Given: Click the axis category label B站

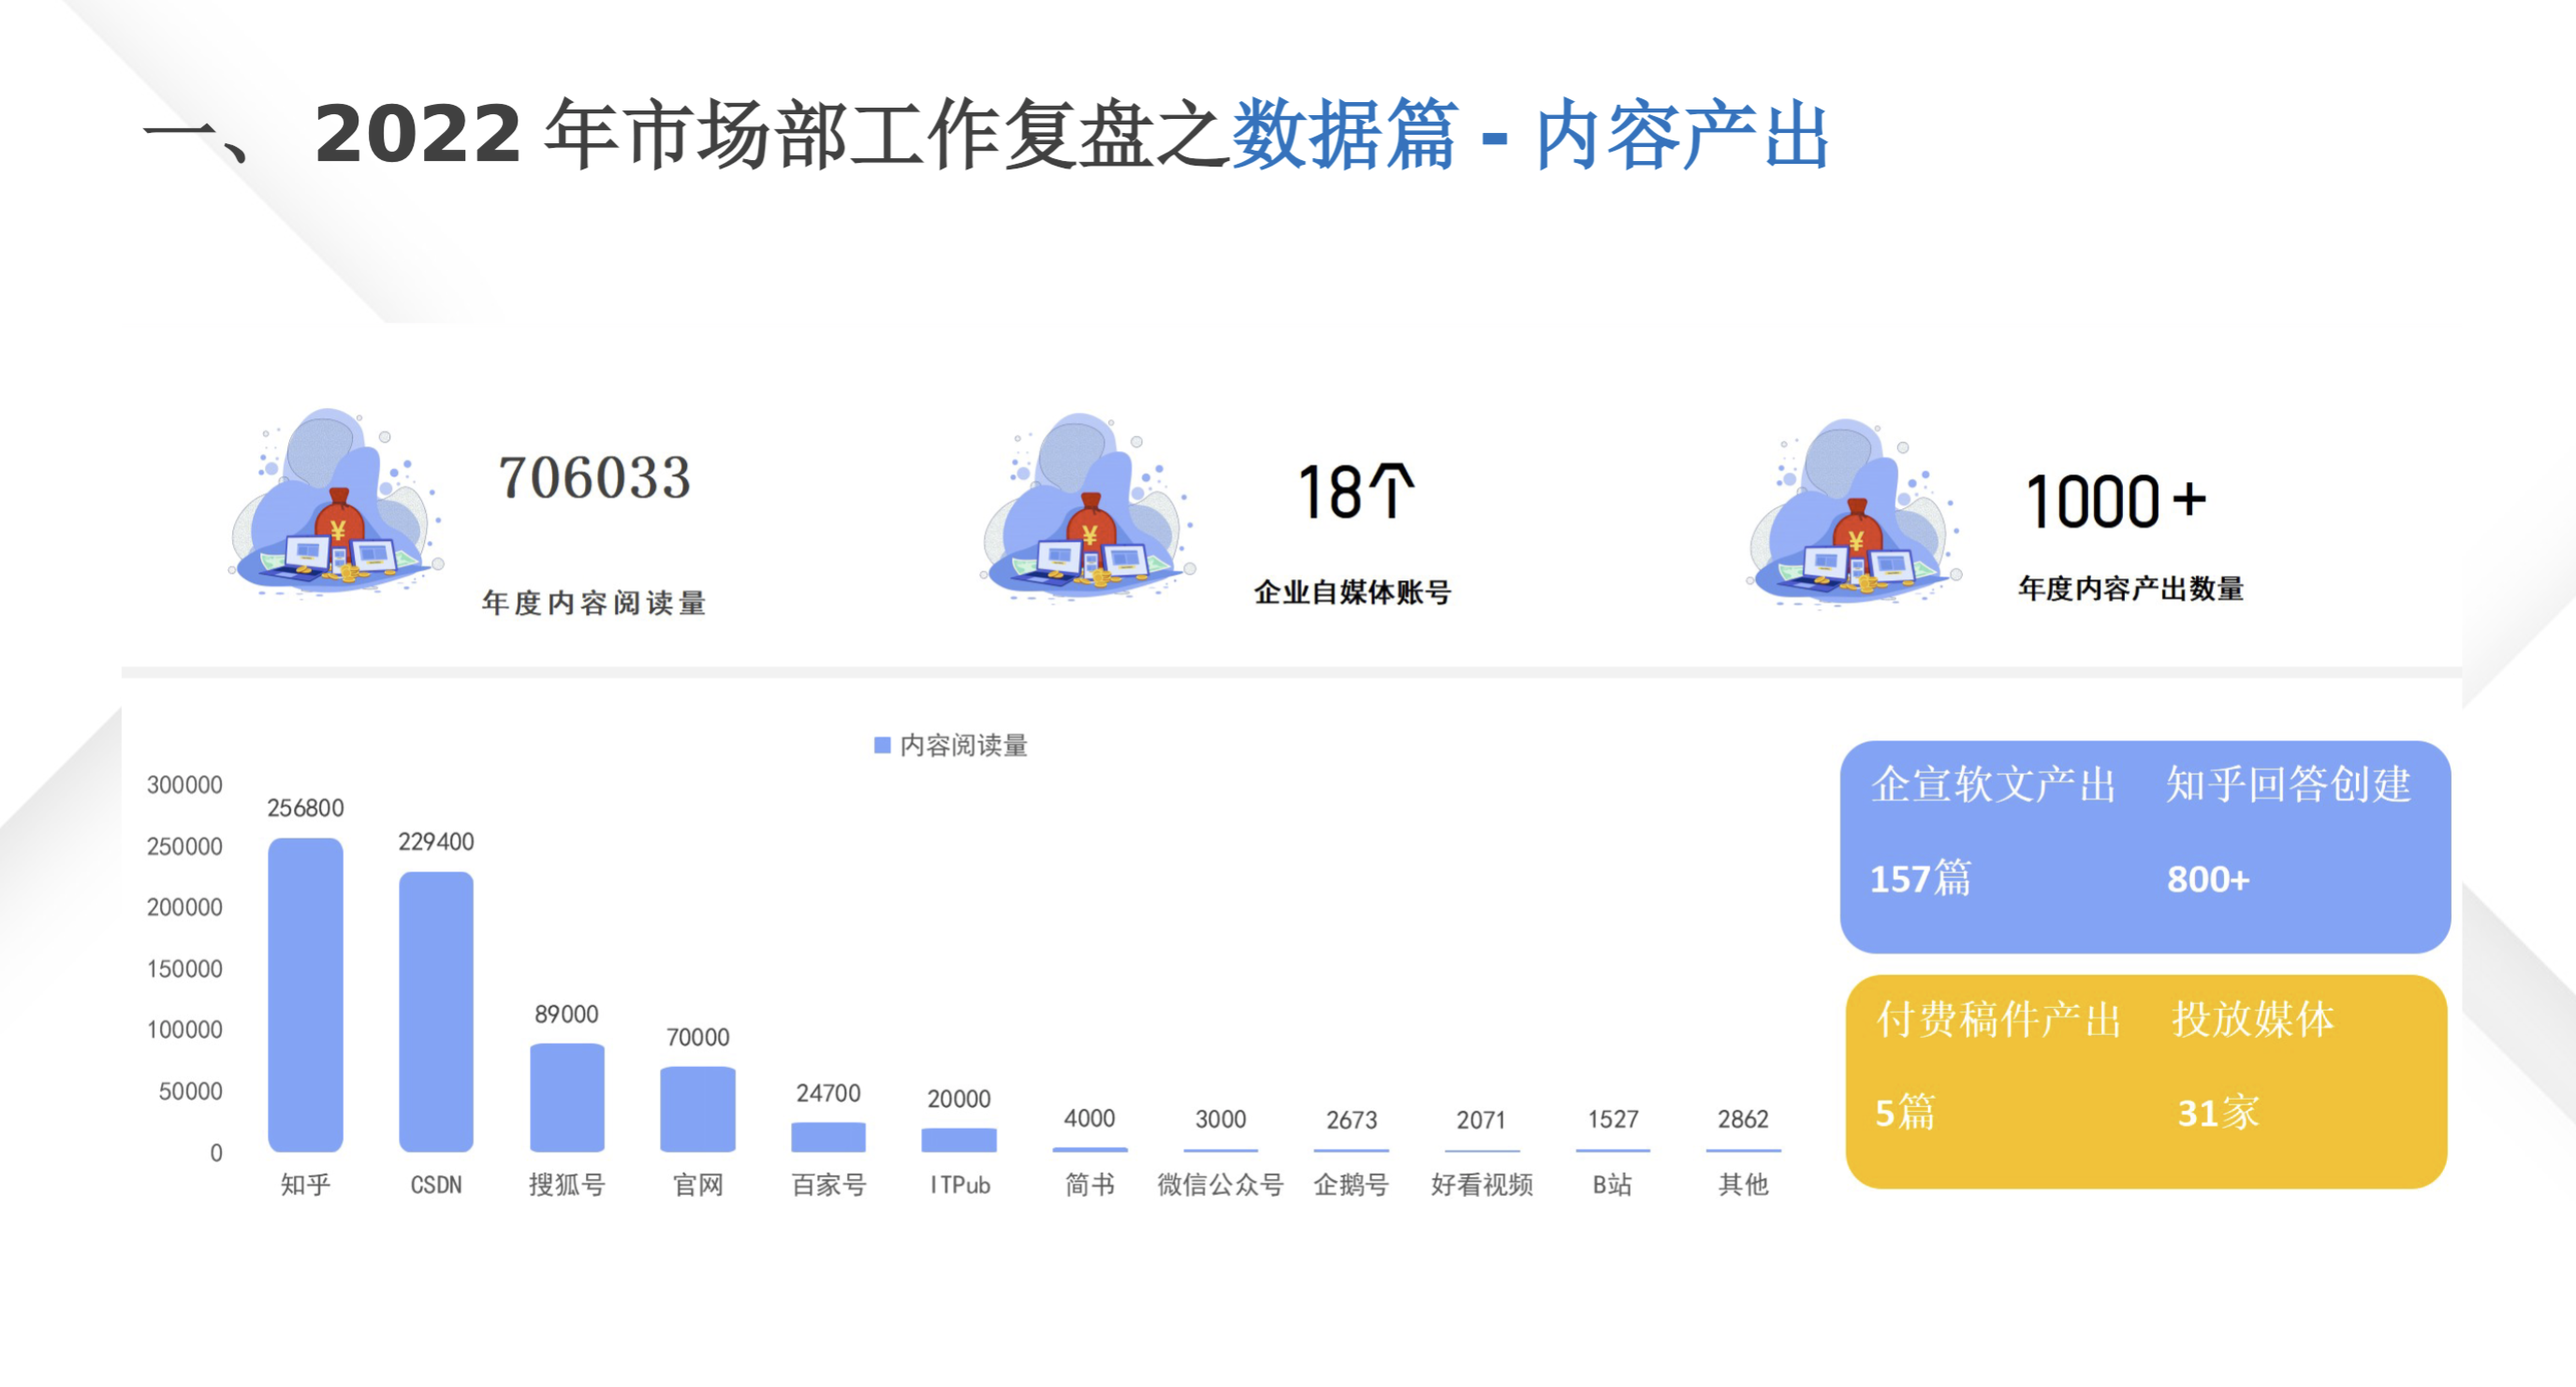Looking at the screenshot, I should pos(1612,1185).
